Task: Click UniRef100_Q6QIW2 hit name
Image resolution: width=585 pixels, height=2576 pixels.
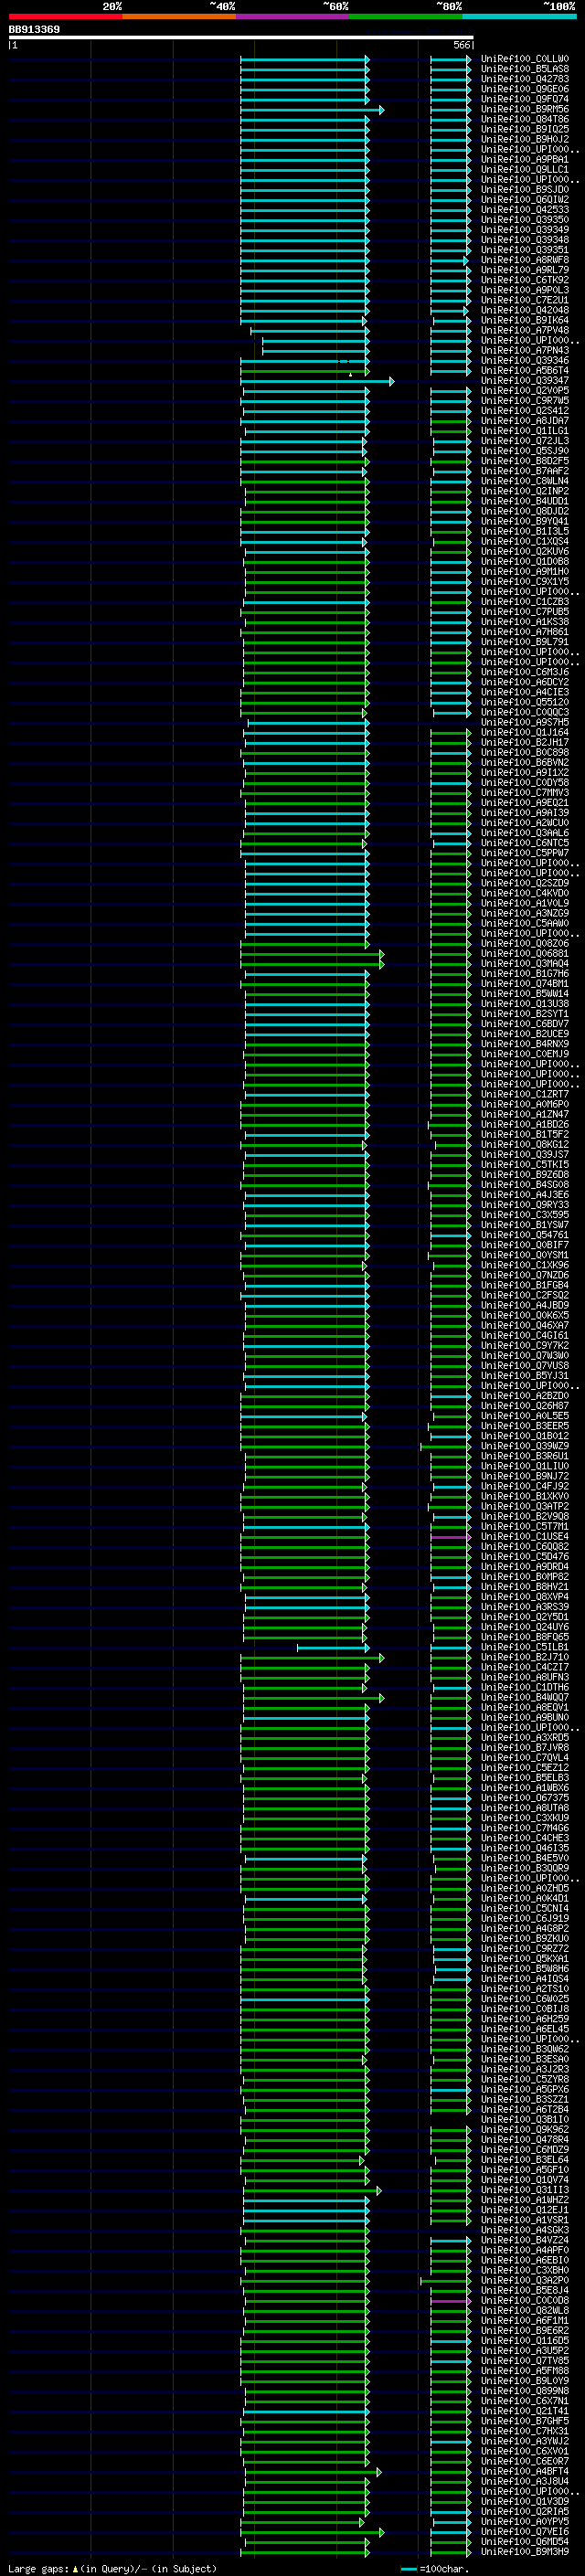Action: point(525,199)
